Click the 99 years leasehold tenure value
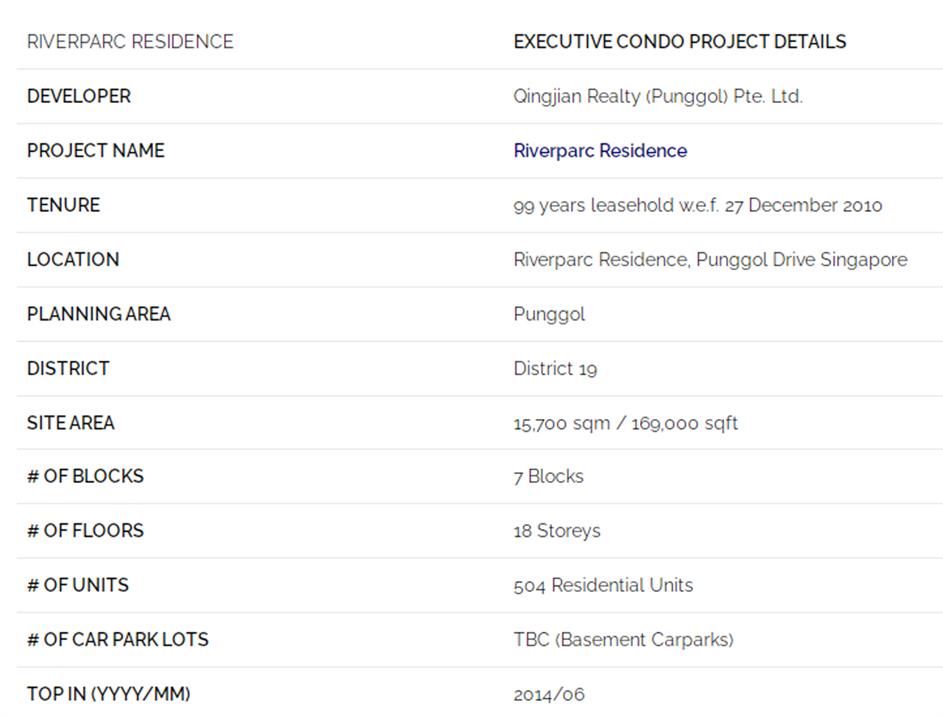Viewport: 943px width, 717px height. point(698,205)
